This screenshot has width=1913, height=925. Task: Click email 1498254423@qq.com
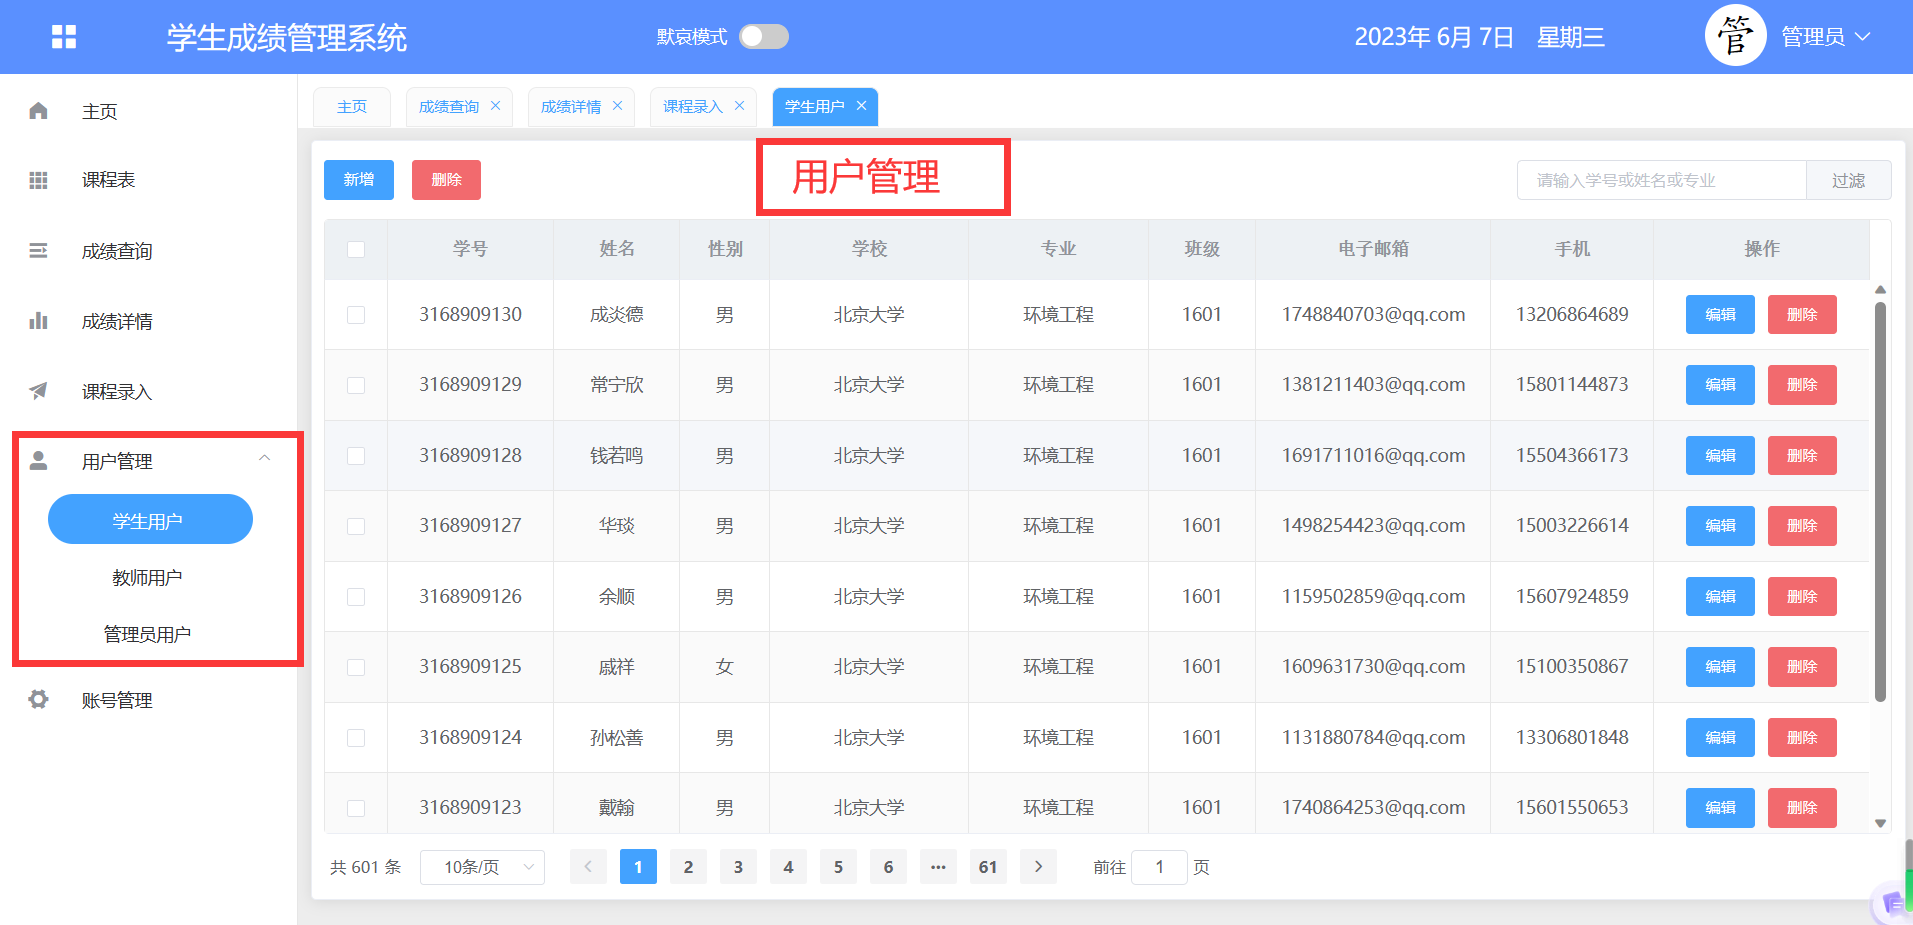click(1373, 526)
